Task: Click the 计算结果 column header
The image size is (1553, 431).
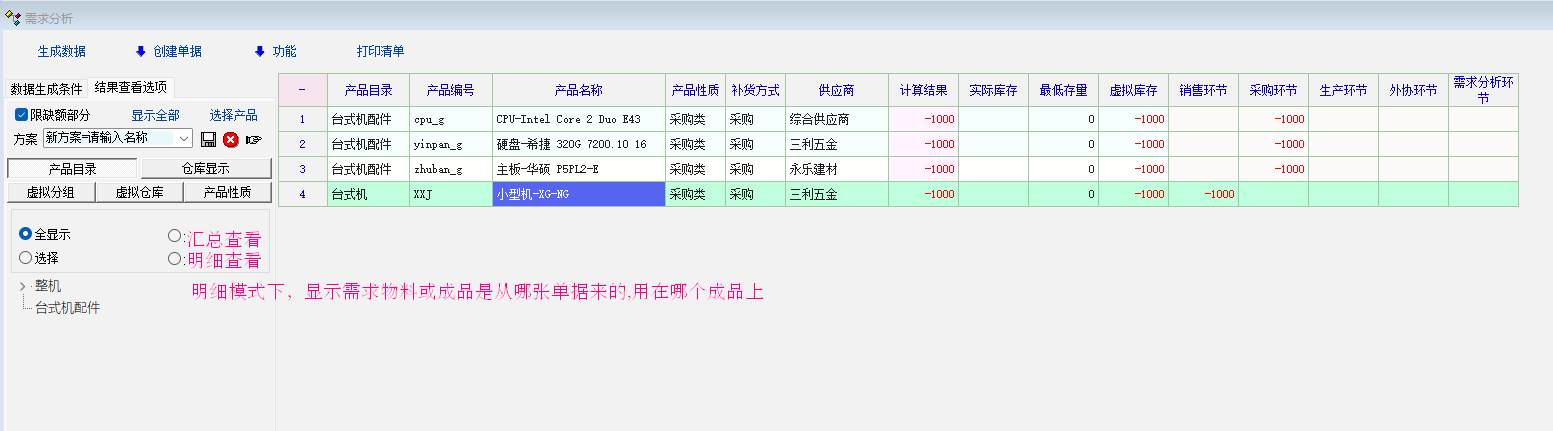Action: click(923, 90)
